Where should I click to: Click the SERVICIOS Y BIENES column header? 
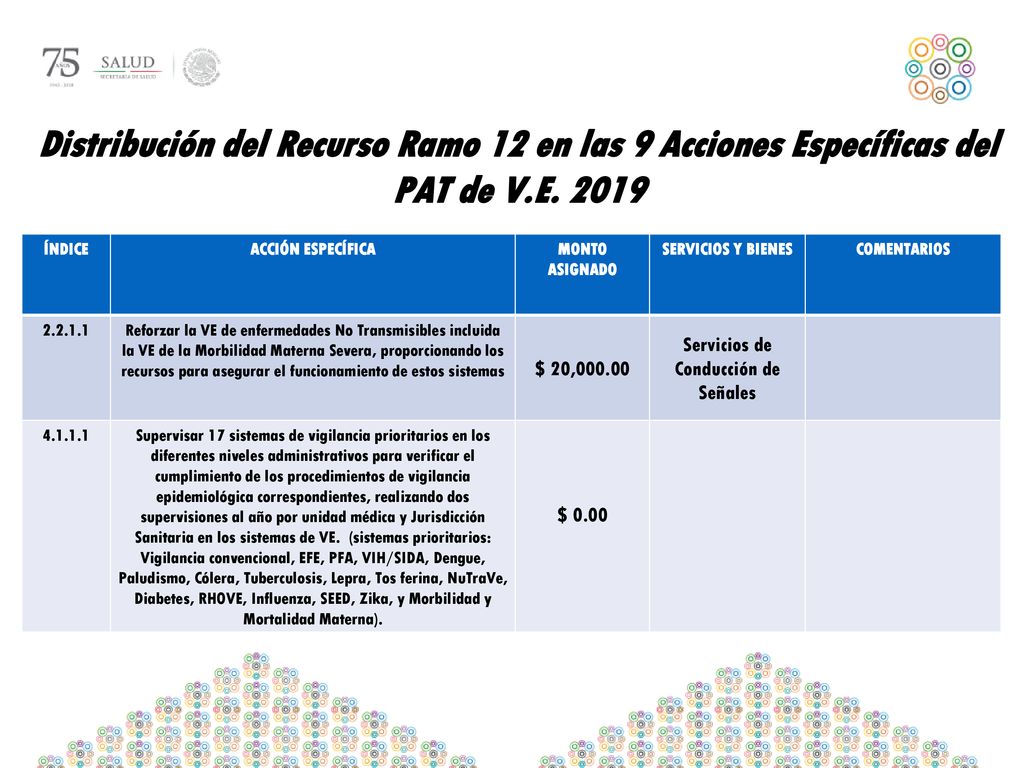[727, 274]
